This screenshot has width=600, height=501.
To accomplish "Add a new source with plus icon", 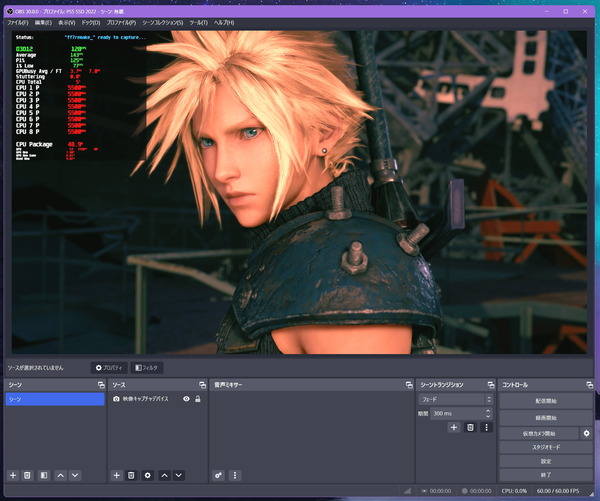I will point(116,475).
